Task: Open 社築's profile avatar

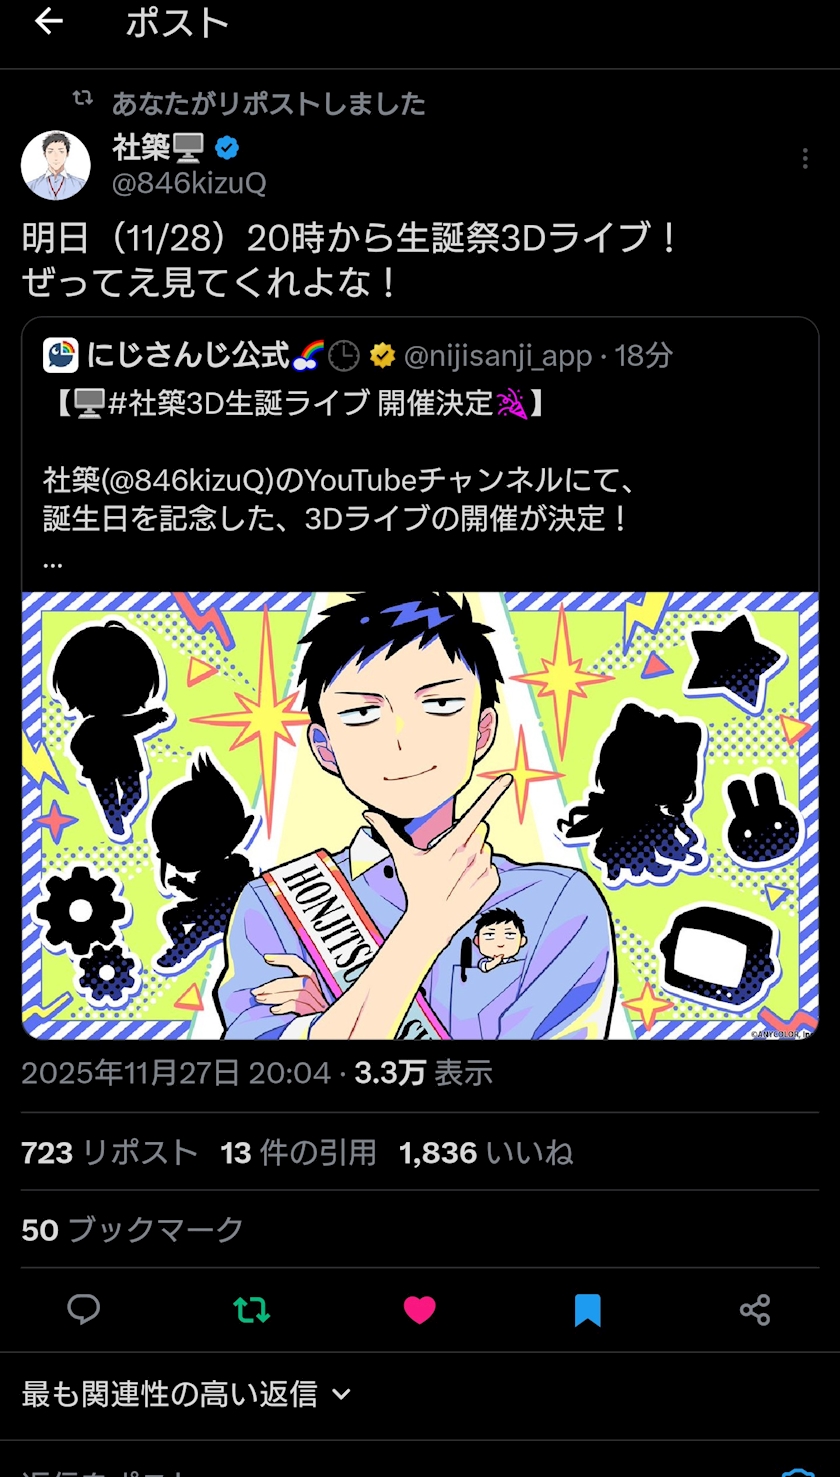Action: pos(56,165)
